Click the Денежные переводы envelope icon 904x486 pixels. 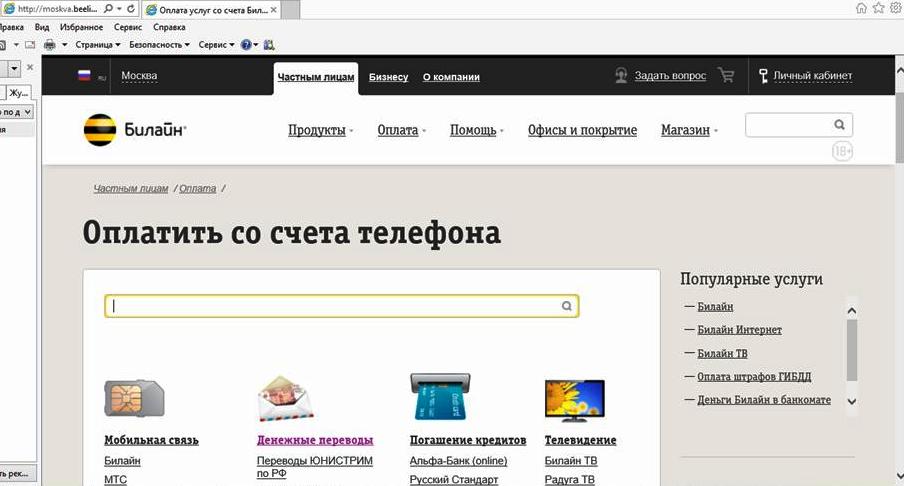(286, 399)
